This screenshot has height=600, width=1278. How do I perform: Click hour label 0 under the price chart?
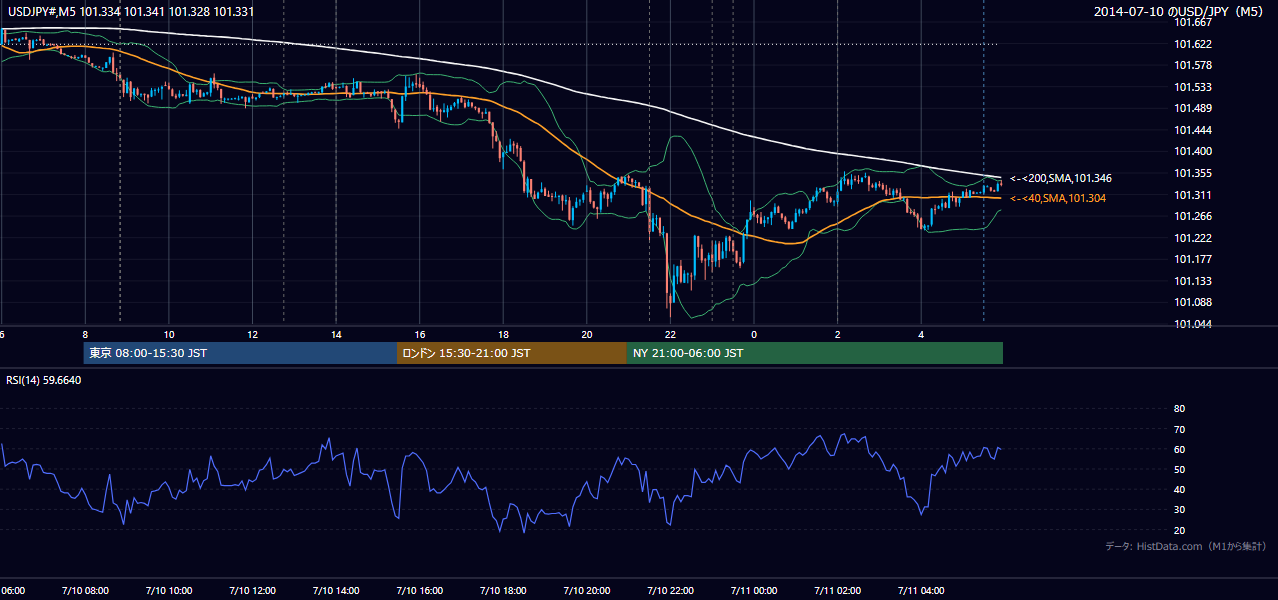(x=754, y=334)
